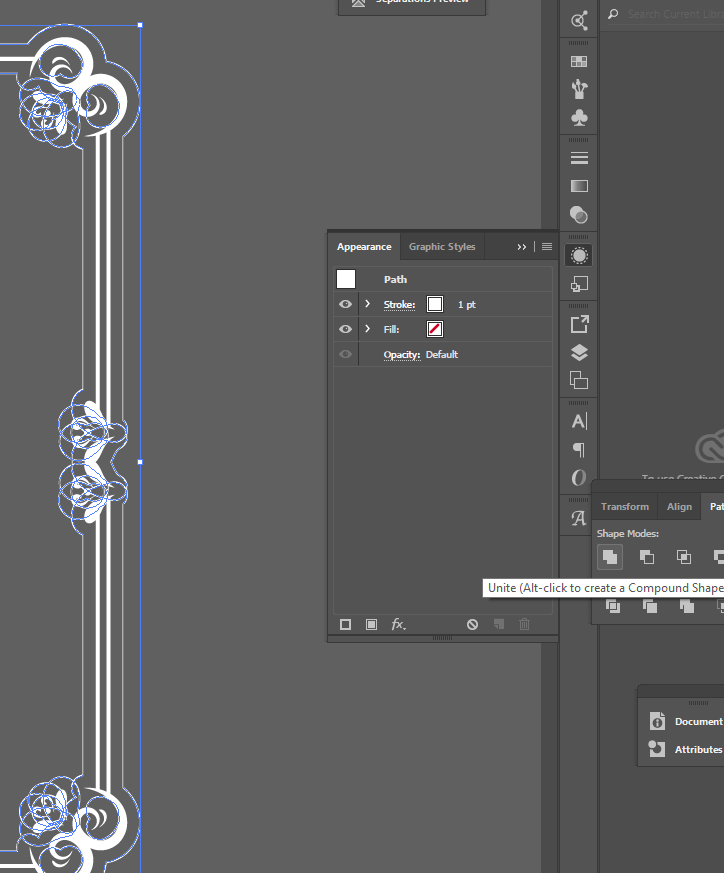Click the Path appearance thumbnail
Viewport: 724px width, 873px height.
[x=346, y=279]
